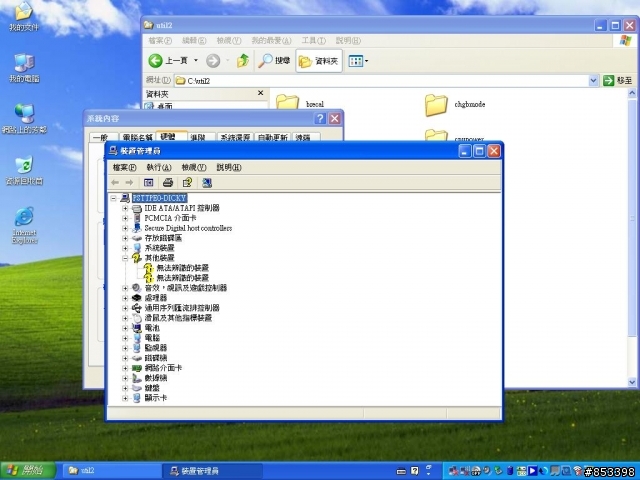This screenshot has width=640, height=480.
Task: Open the 資源回收筒 Recycle Bin desktop icon
Action: [24, 170]
